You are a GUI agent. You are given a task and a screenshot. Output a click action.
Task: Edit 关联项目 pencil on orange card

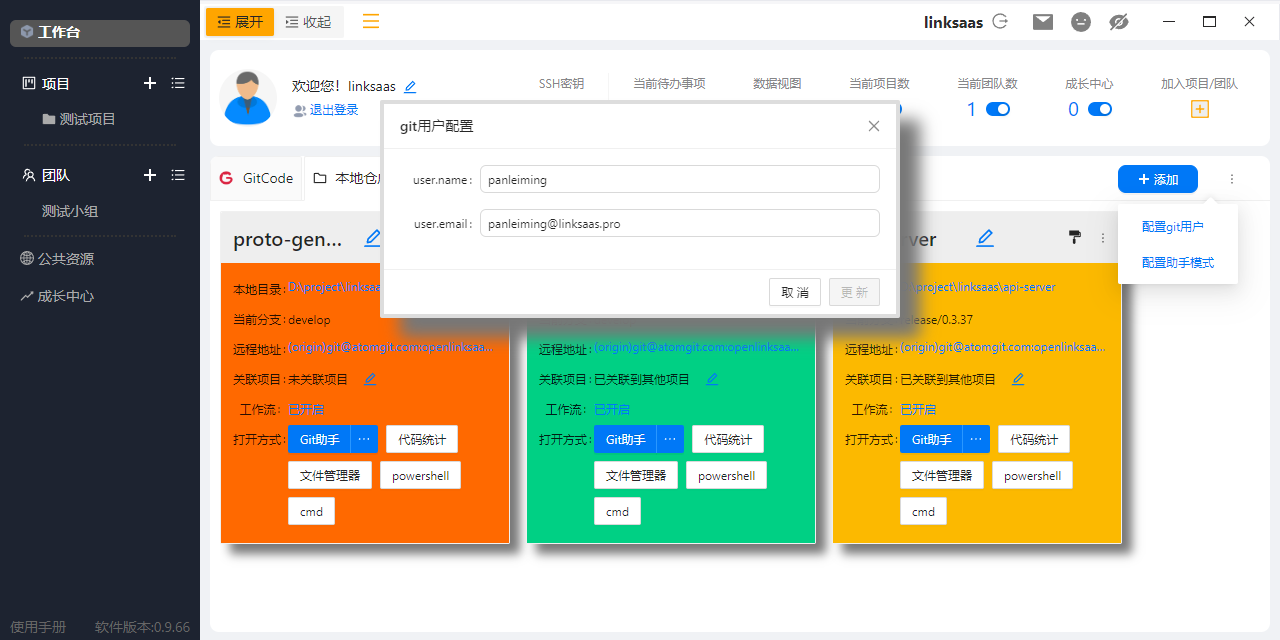click(x=370, y=379)
